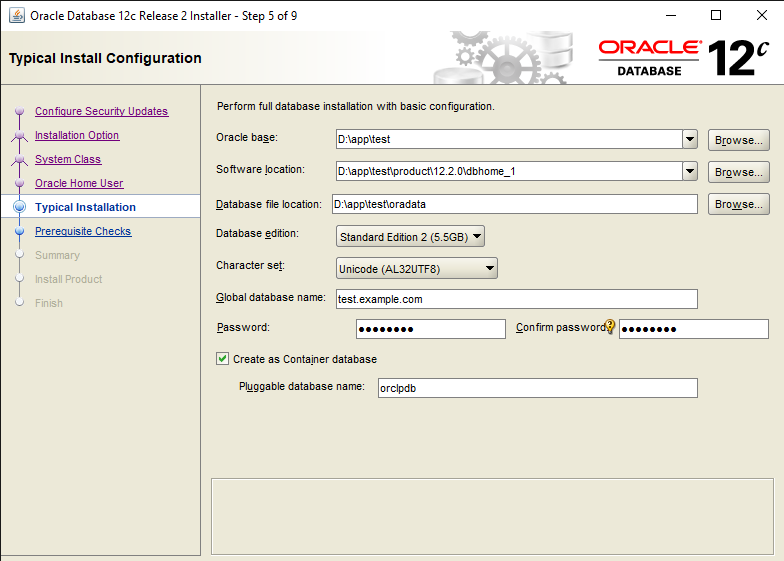The width and height of the screenshot is (784, 561).
Task: Go to Oracle Home User step
Action: (79, 183)
